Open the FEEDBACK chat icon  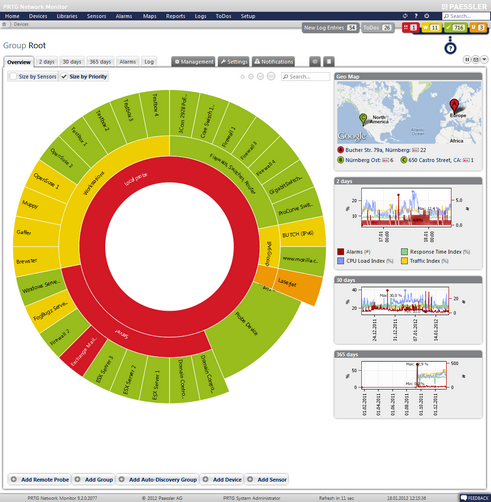coord(464,498)
